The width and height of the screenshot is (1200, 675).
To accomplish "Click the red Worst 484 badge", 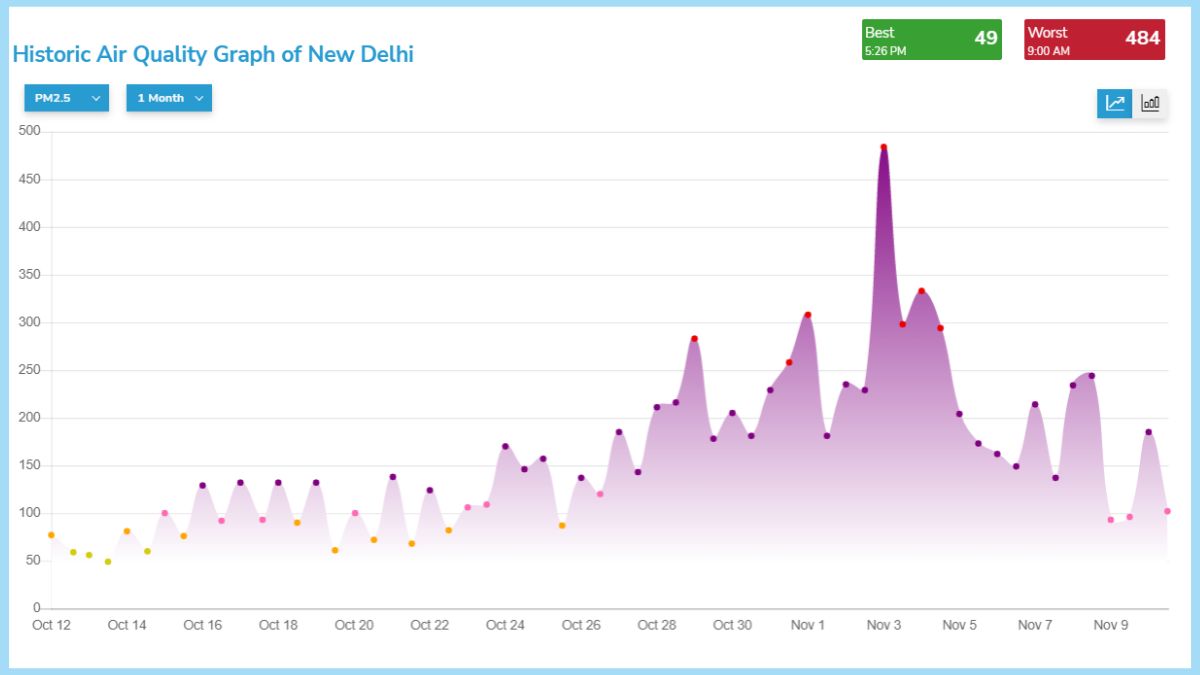I will pos(1094,40).
